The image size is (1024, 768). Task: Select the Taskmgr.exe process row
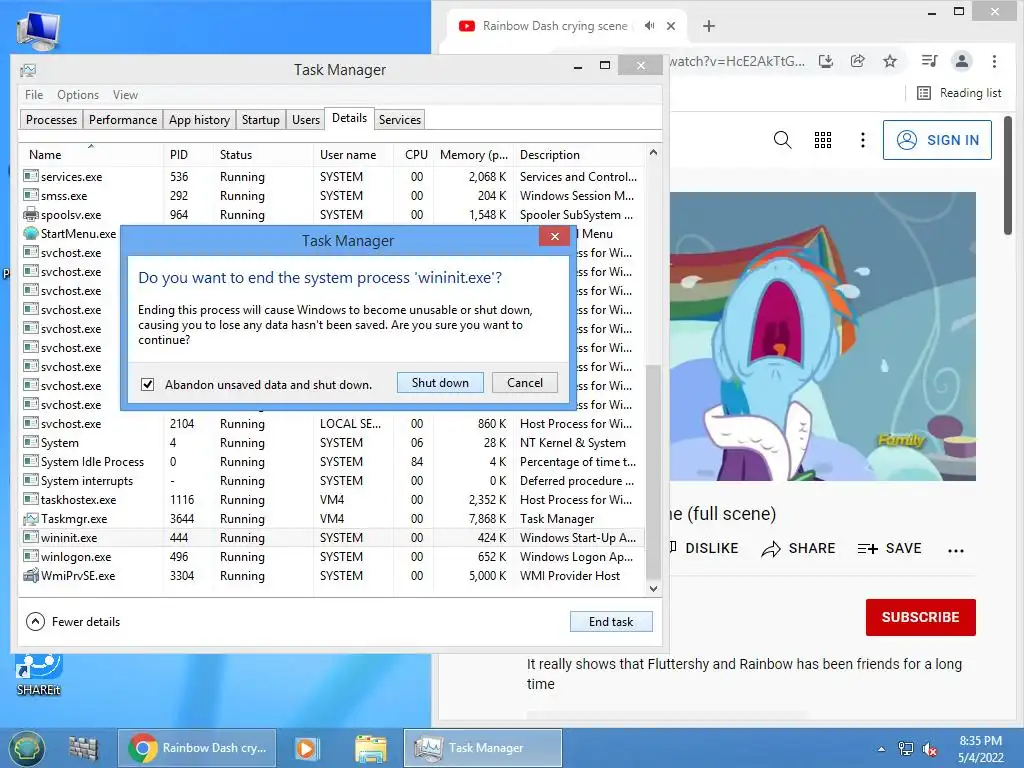pyautogui.click(x=332, y=519)
